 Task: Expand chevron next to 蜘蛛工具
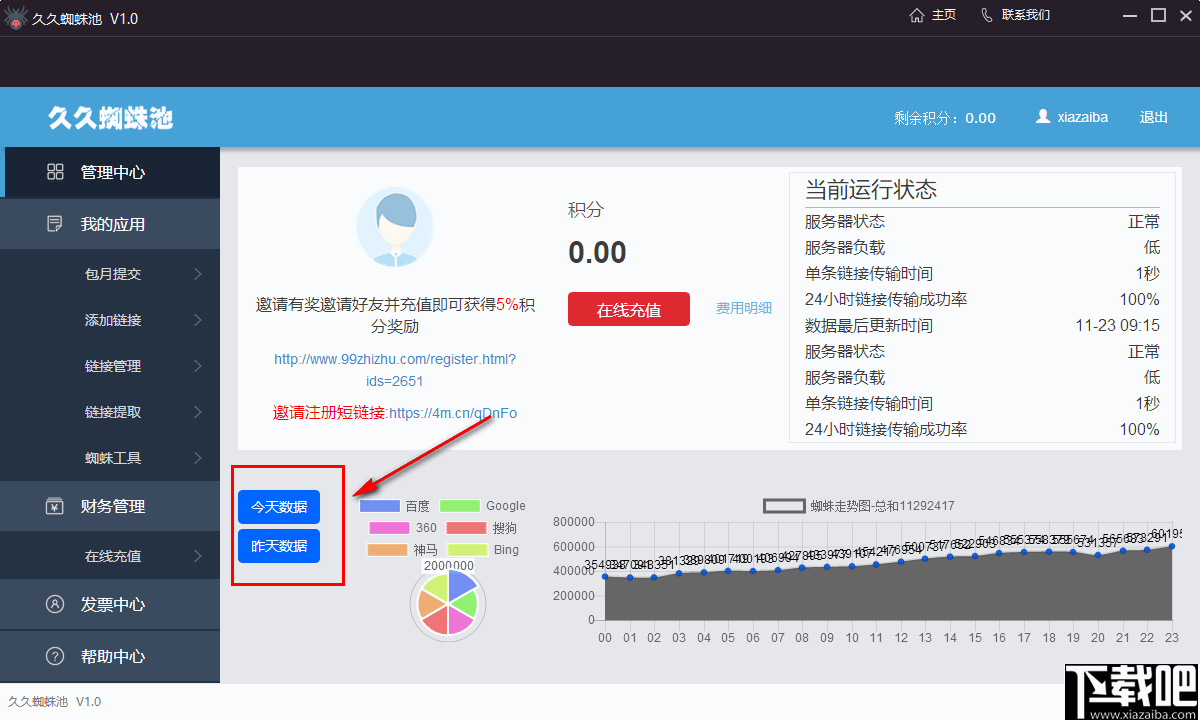click(198, 458)
